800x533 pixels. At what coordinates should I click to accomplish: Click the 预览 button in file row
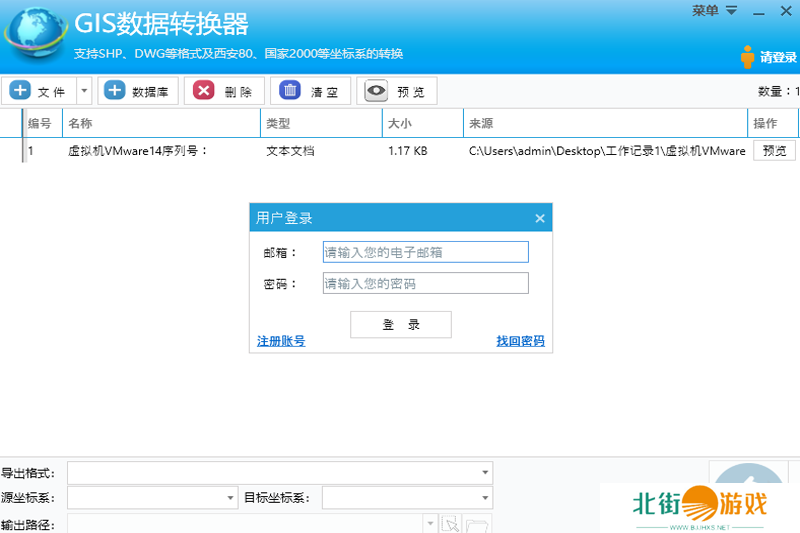click(x=774, y=151)
